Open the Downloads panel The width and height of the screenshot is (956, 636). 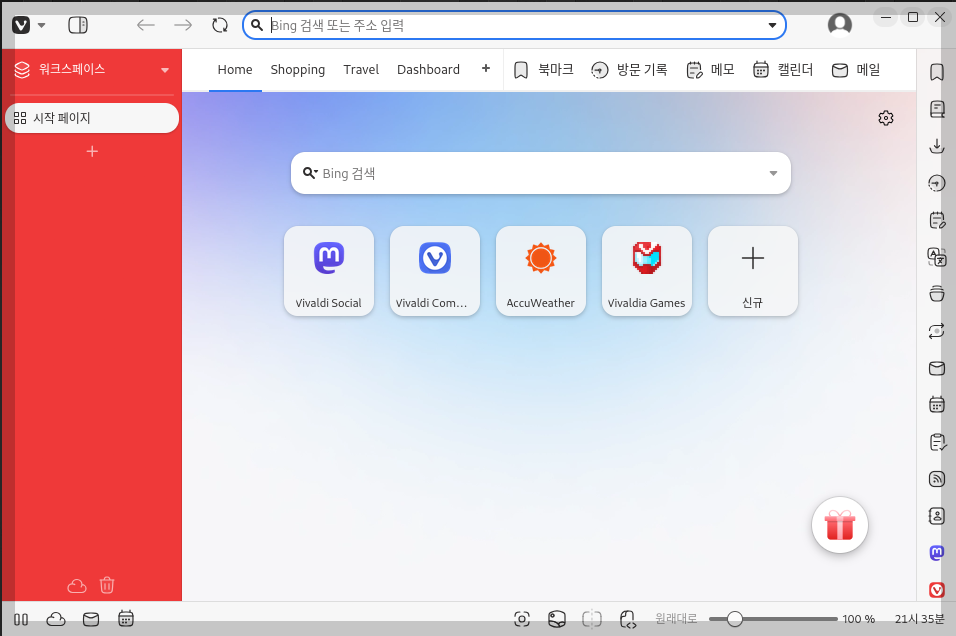click(936, 146)
